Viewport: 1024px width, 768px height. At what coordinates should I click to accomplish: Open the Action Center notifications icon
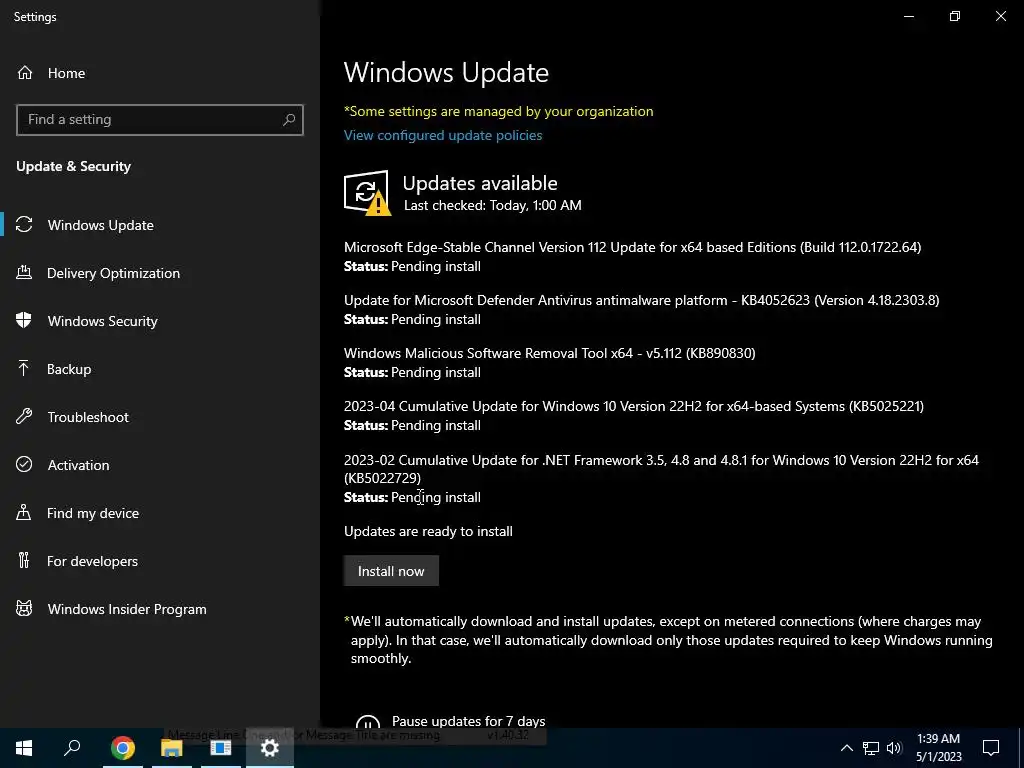991,748
